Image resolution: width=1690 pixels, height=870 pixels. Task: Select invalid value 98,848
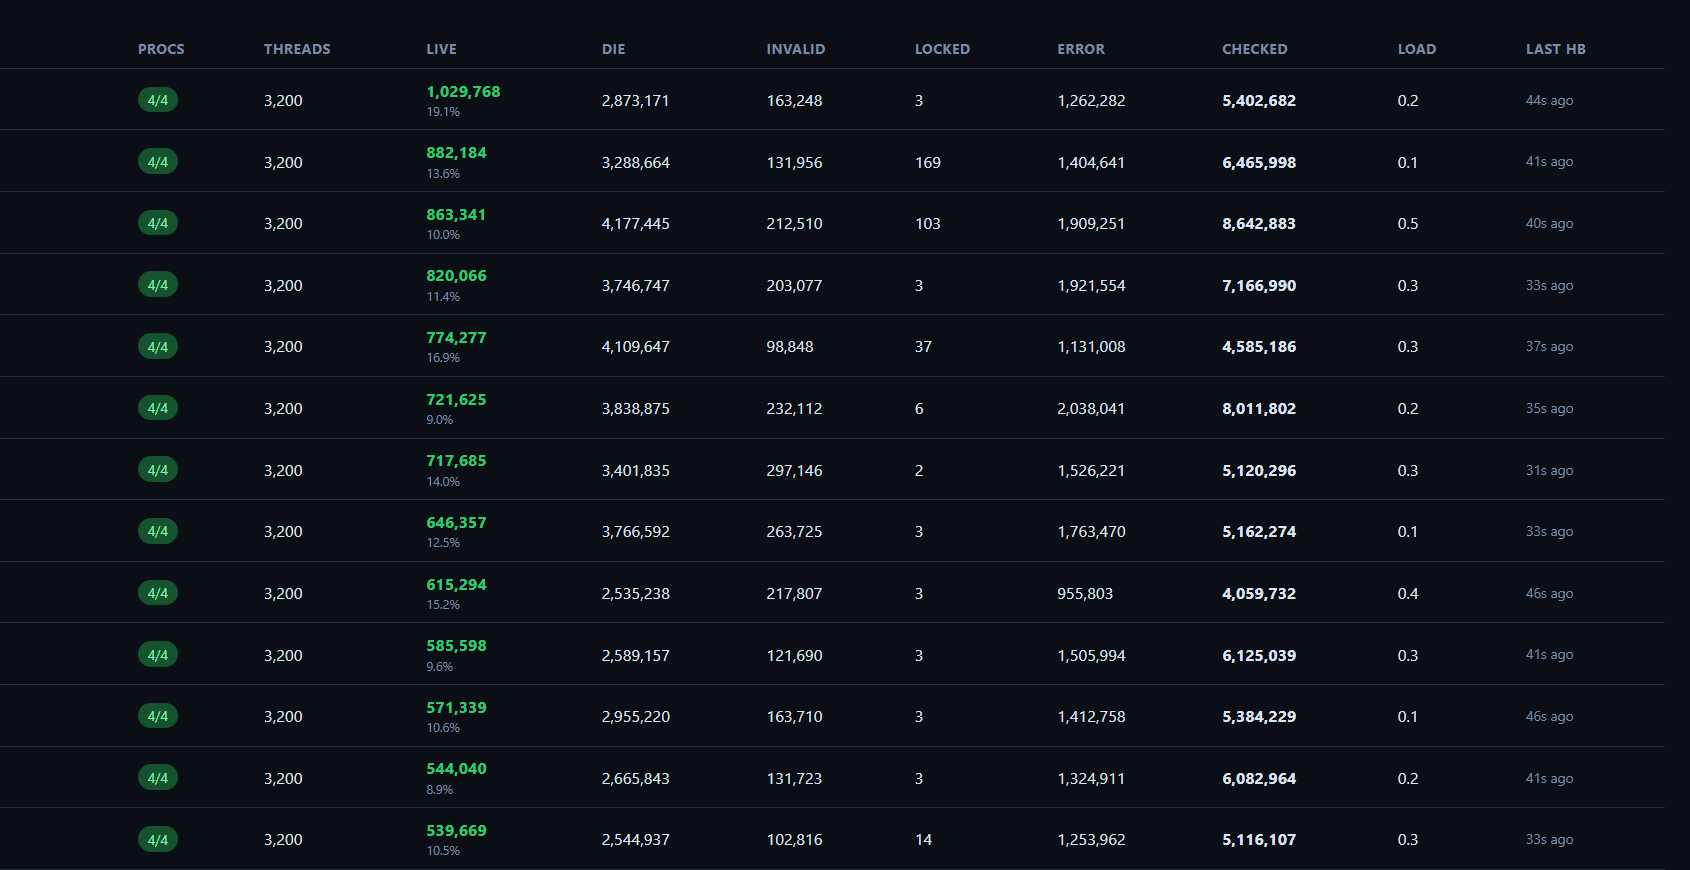click(x=790, y=347)
